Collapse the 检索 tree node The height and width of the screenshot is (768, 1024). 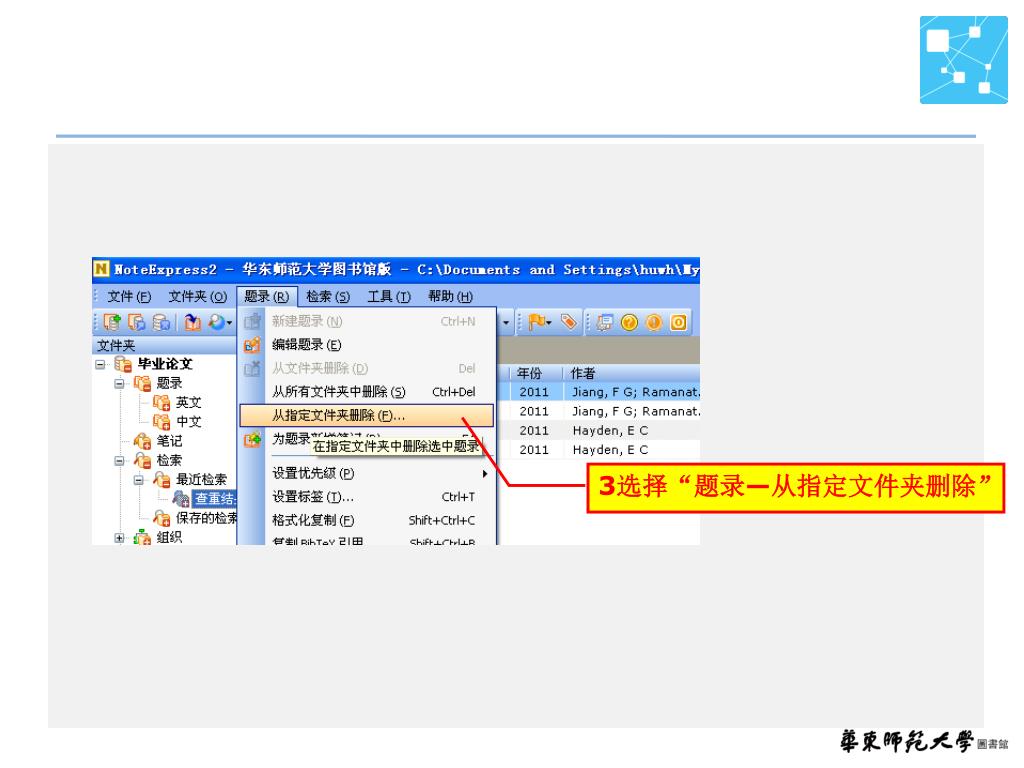click(120, 460)
